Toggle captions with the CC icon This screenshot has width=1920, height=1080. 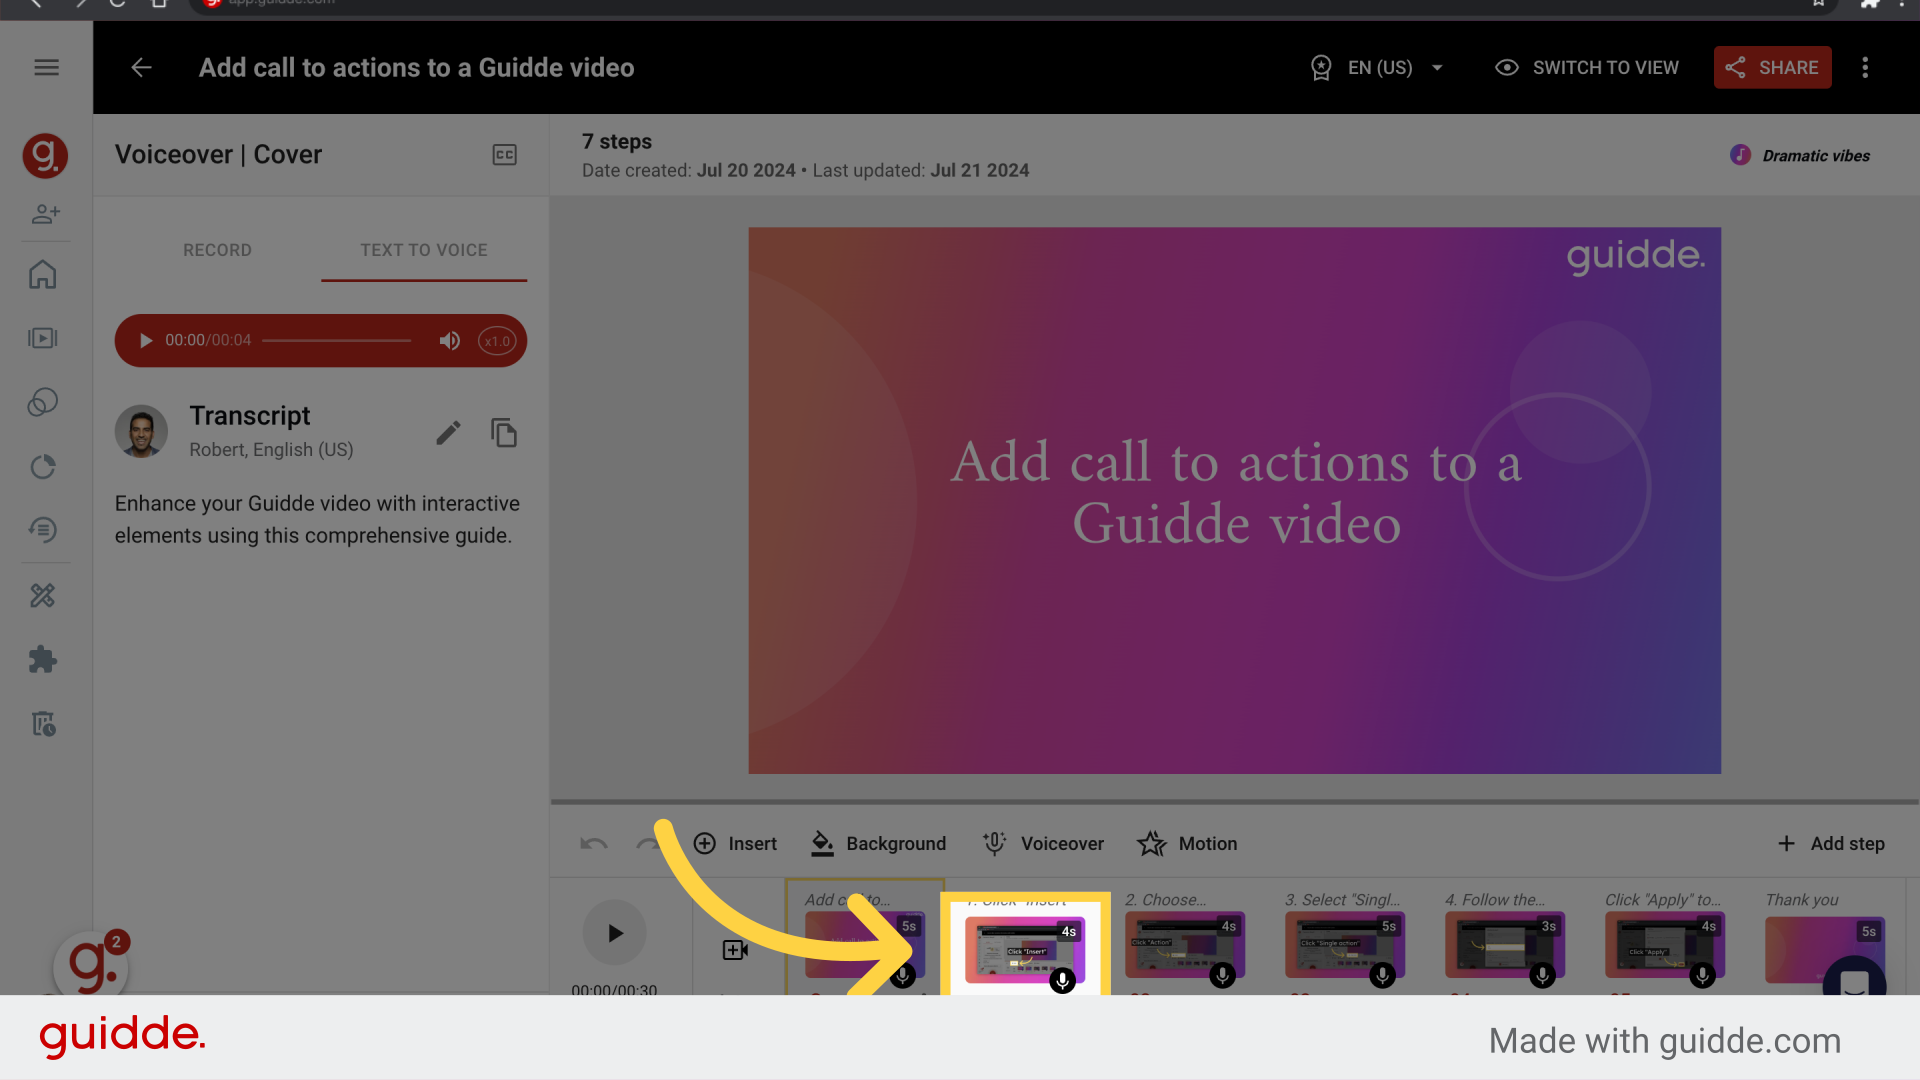click(504, 154)
